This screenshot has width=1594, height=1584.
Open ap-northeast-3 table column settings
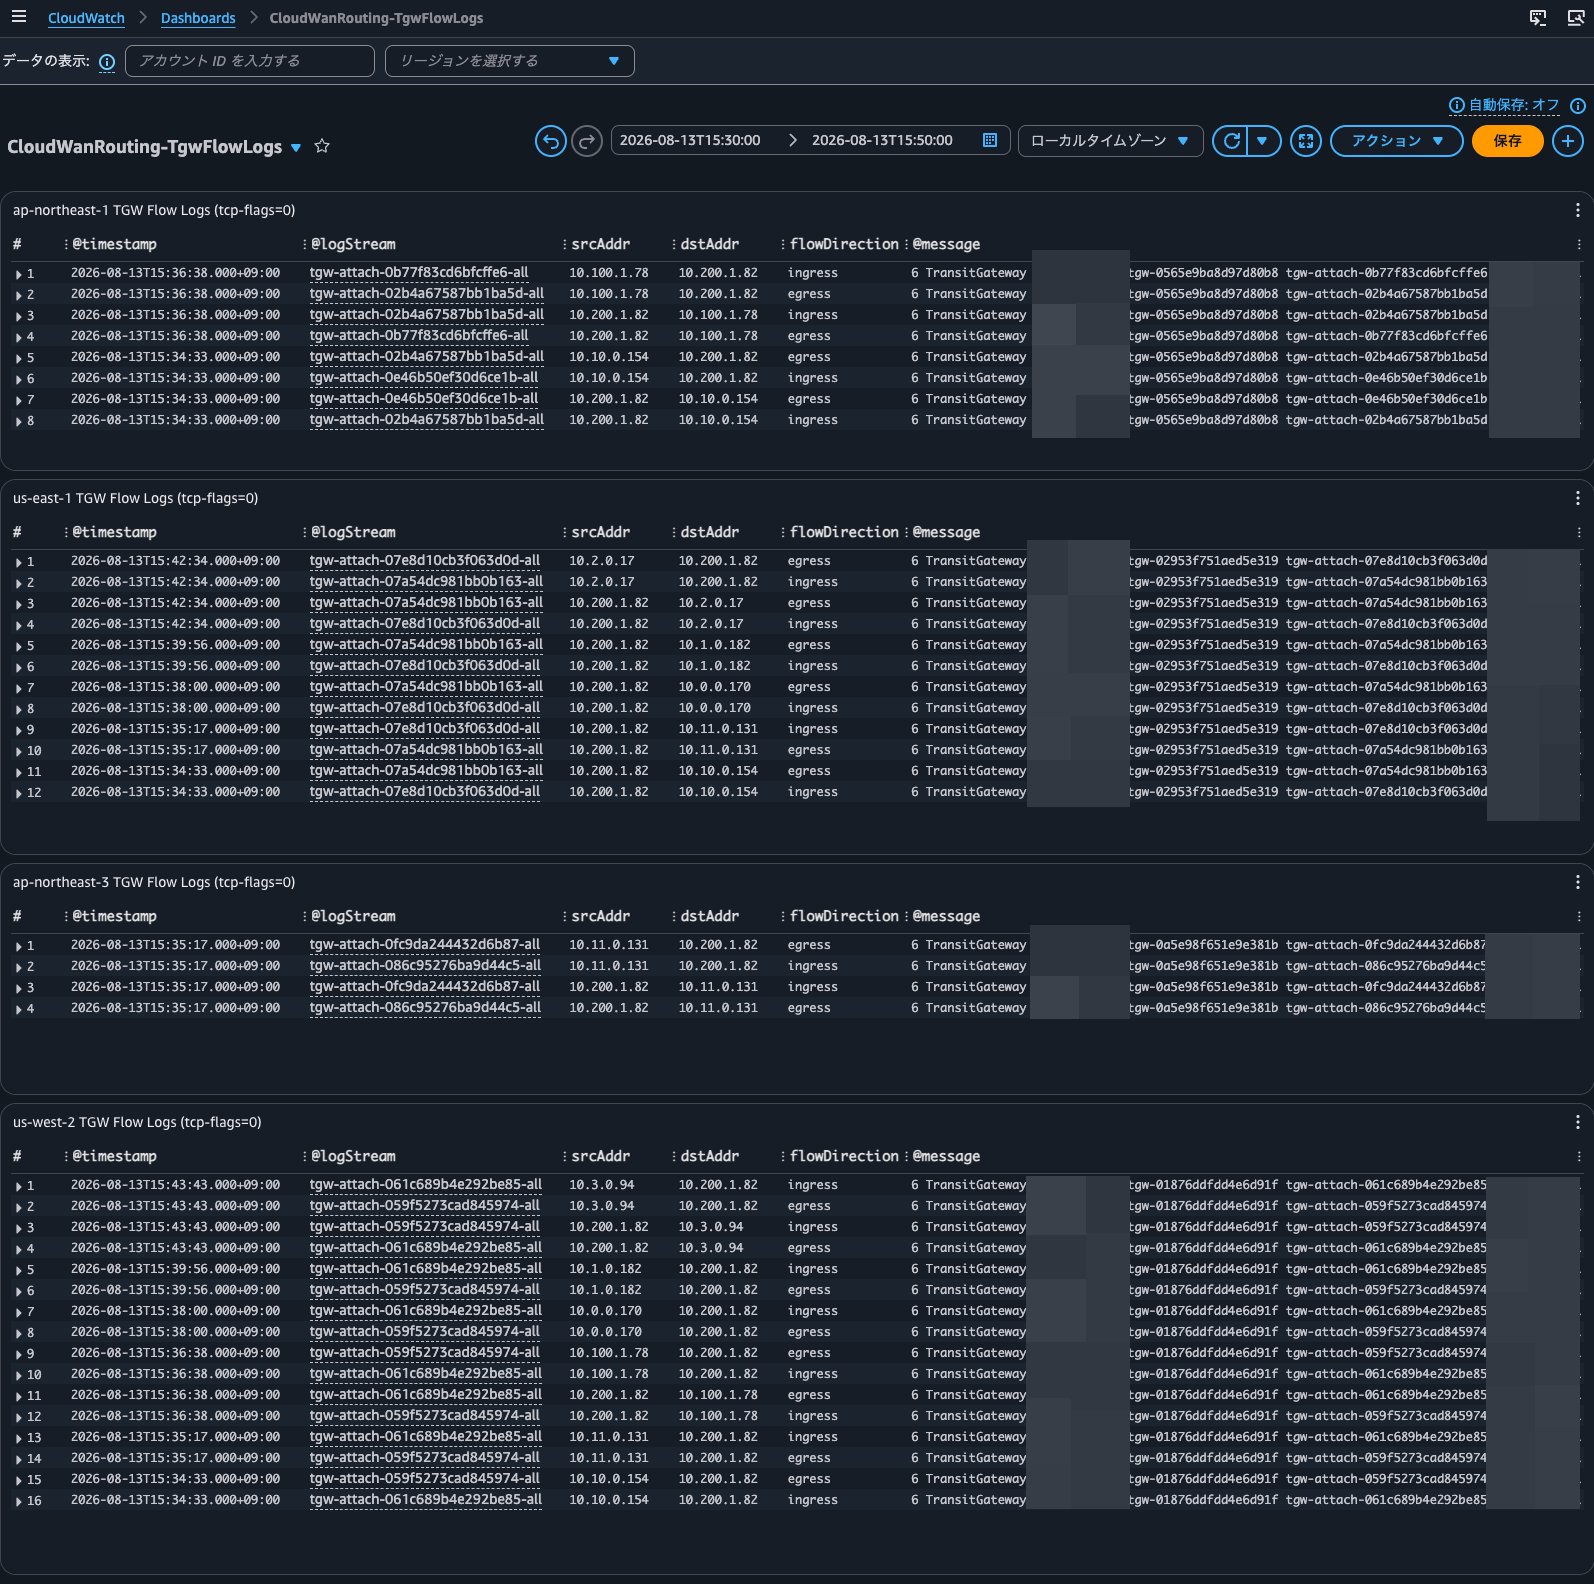tap(1579, 917)
